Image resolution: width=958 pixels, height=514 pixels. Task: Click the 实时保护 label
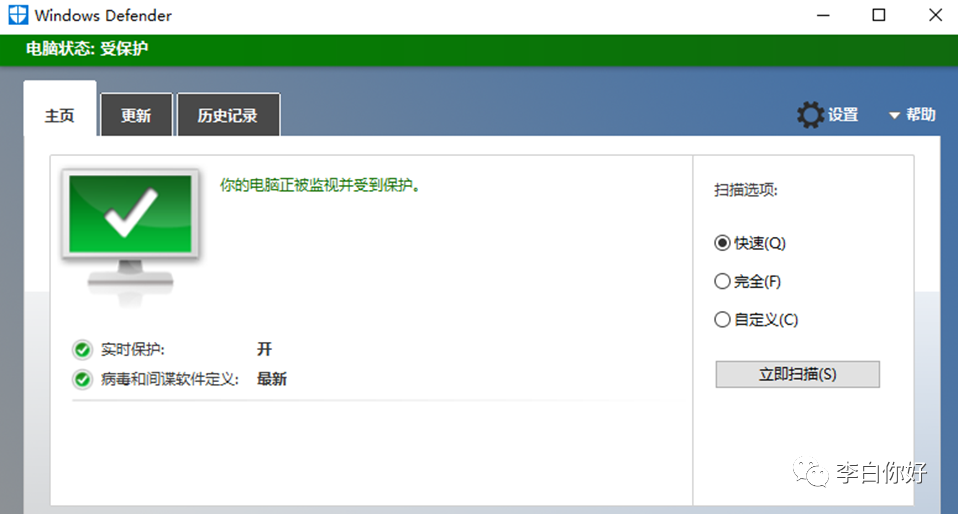133,350
